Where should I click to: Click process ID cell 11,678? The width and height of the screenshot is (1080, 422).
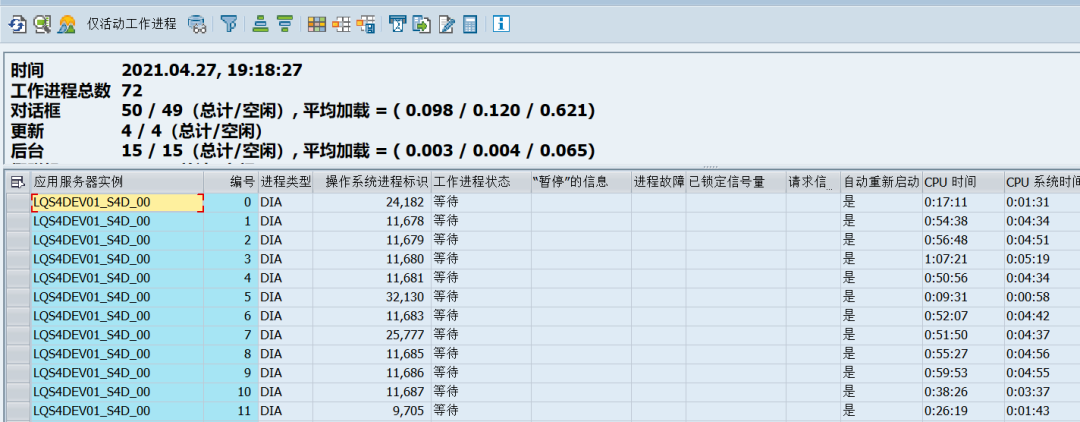coord(372,221)
